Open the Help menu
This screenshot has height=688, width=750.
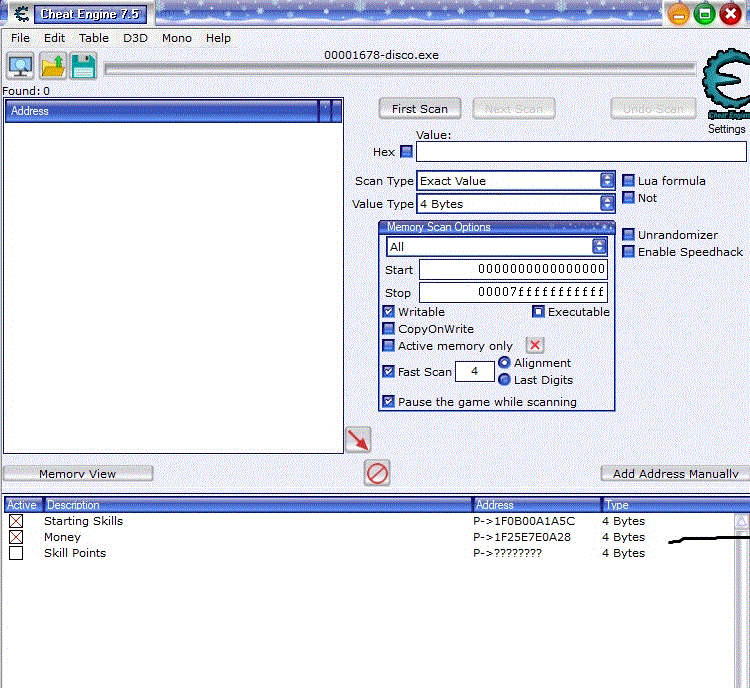218,38
